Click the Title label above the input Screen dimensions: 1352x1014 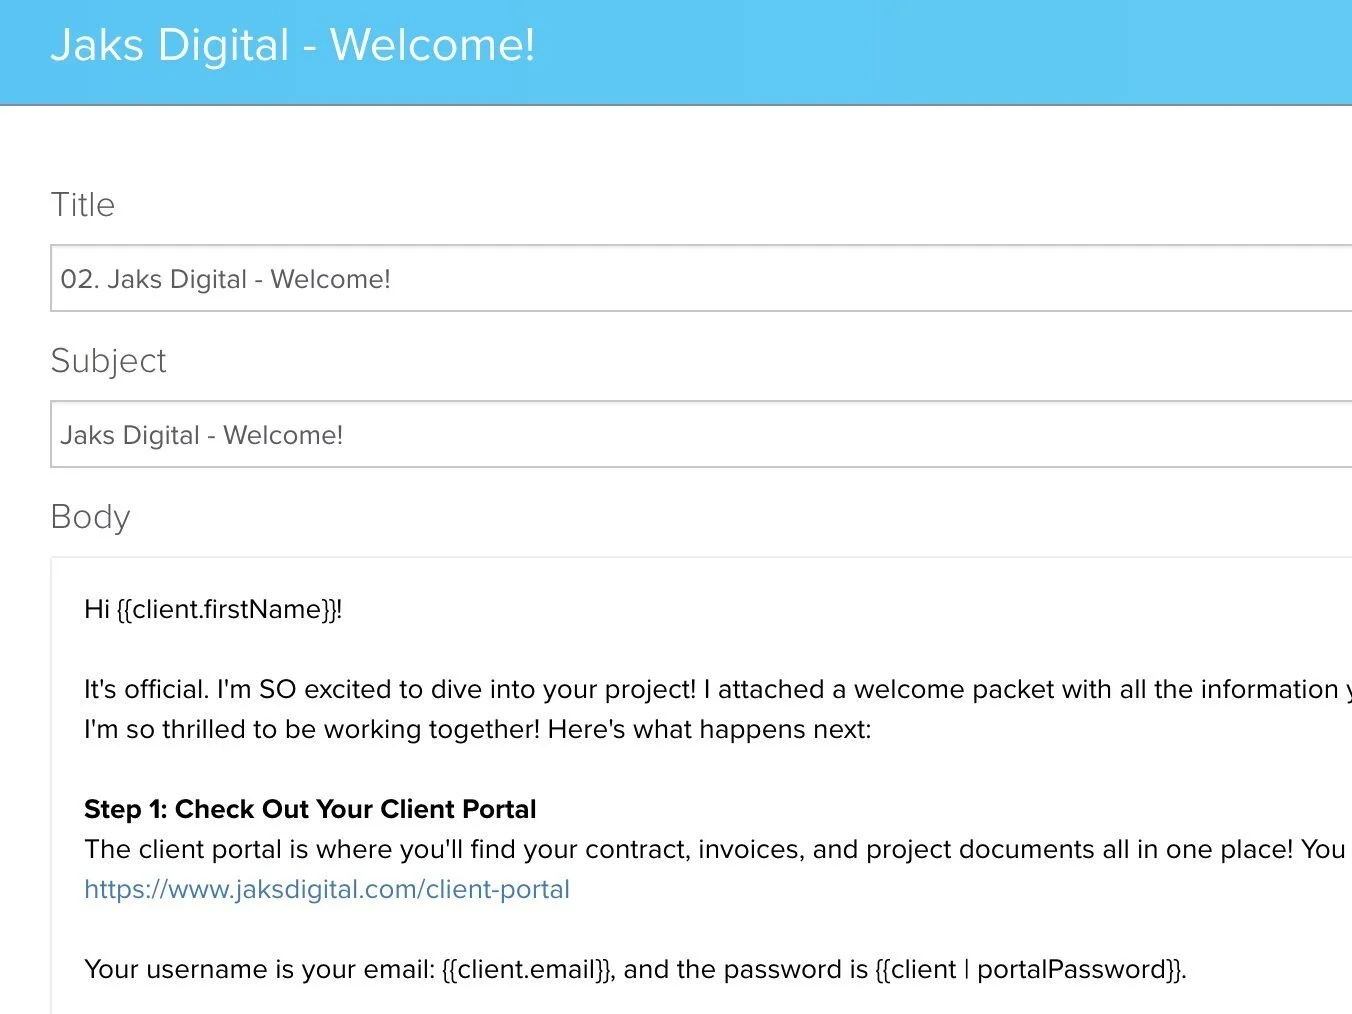pyautogui.click(x=83, y=204)
